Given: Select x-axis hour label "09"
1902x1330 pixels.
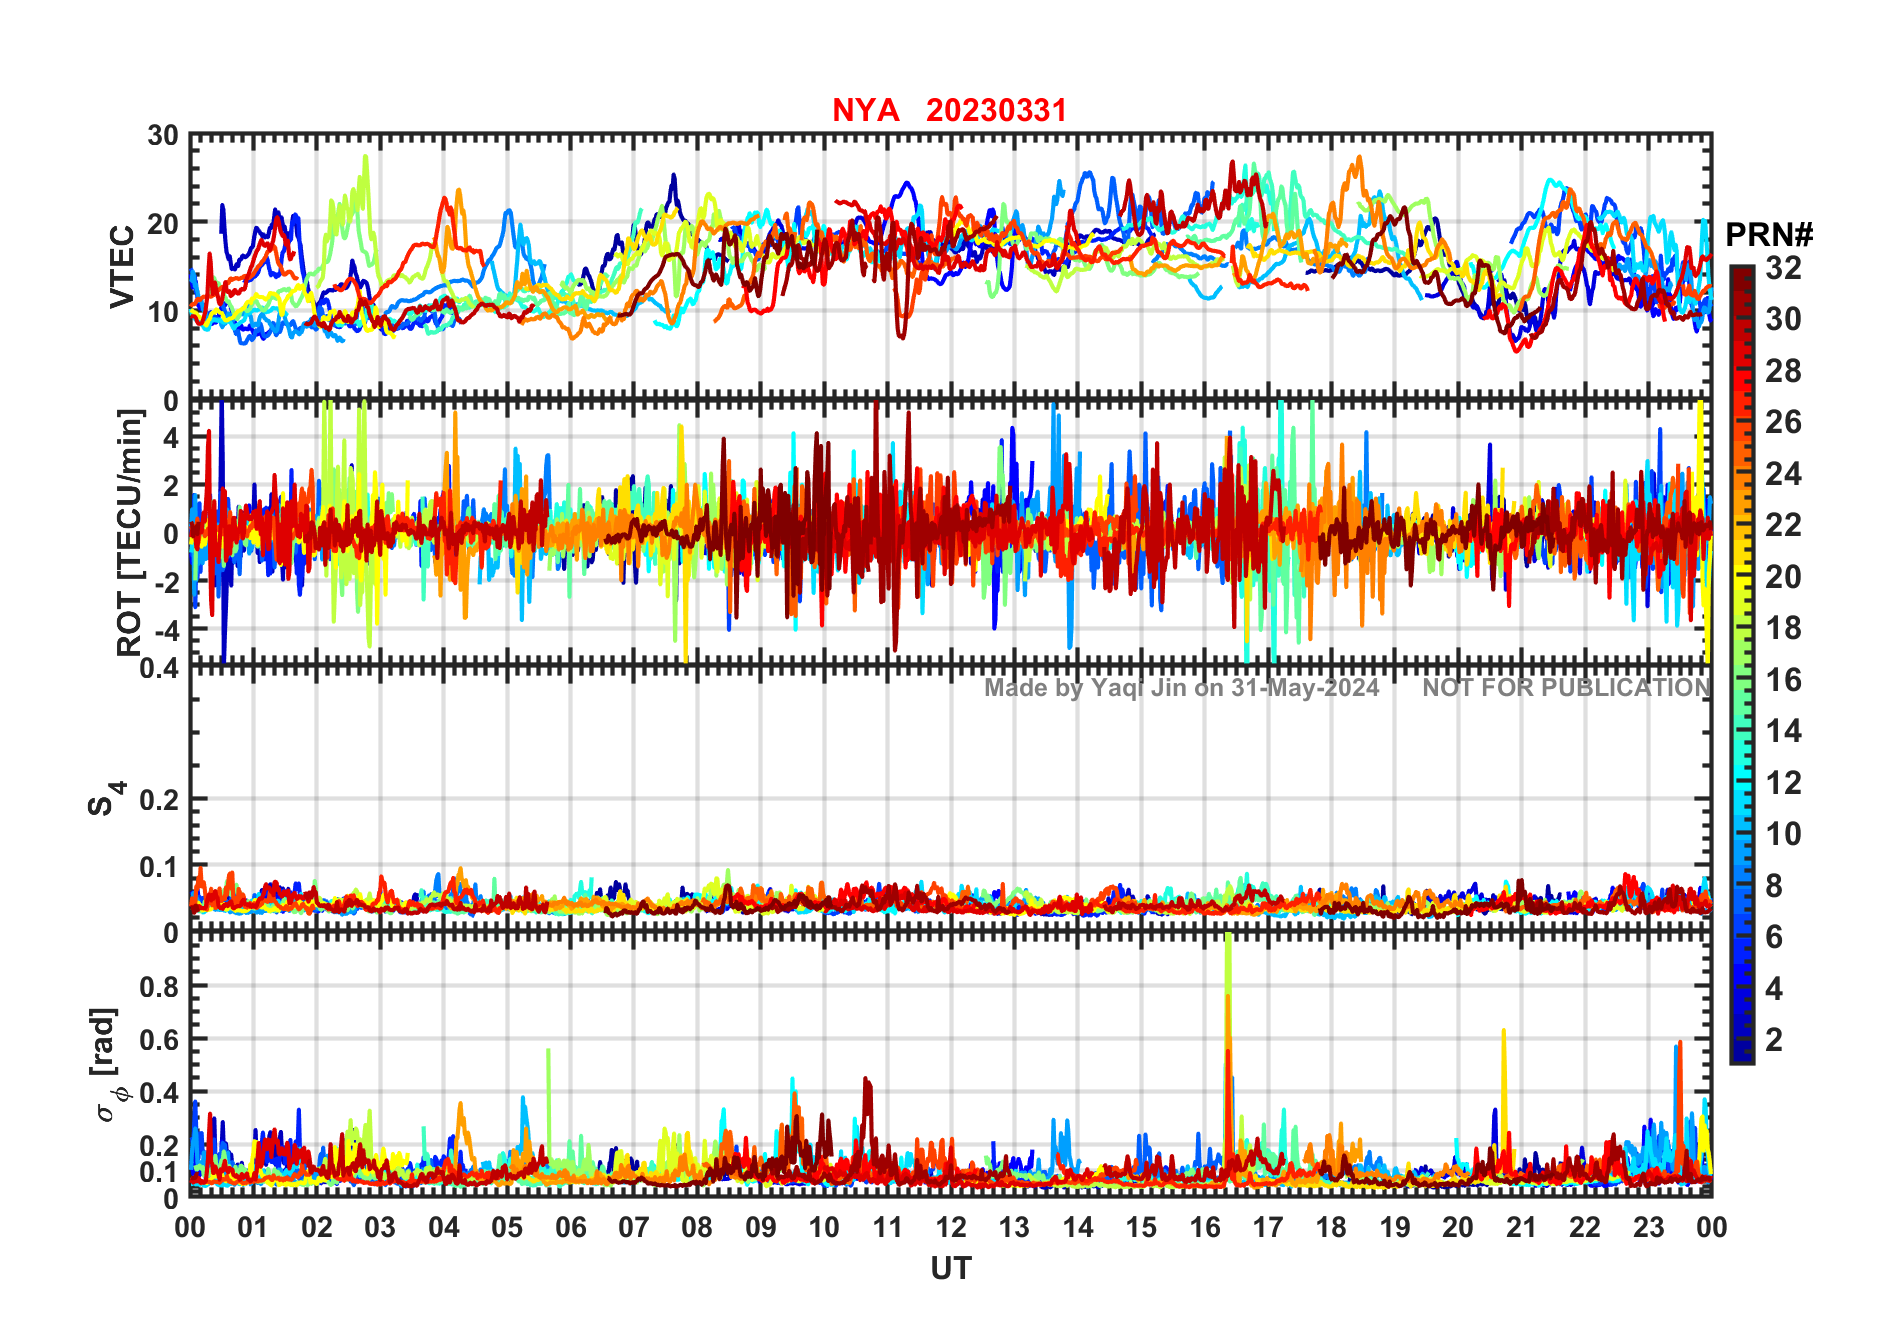Looking at the screenshot, I should click(x=760, y=1227).
